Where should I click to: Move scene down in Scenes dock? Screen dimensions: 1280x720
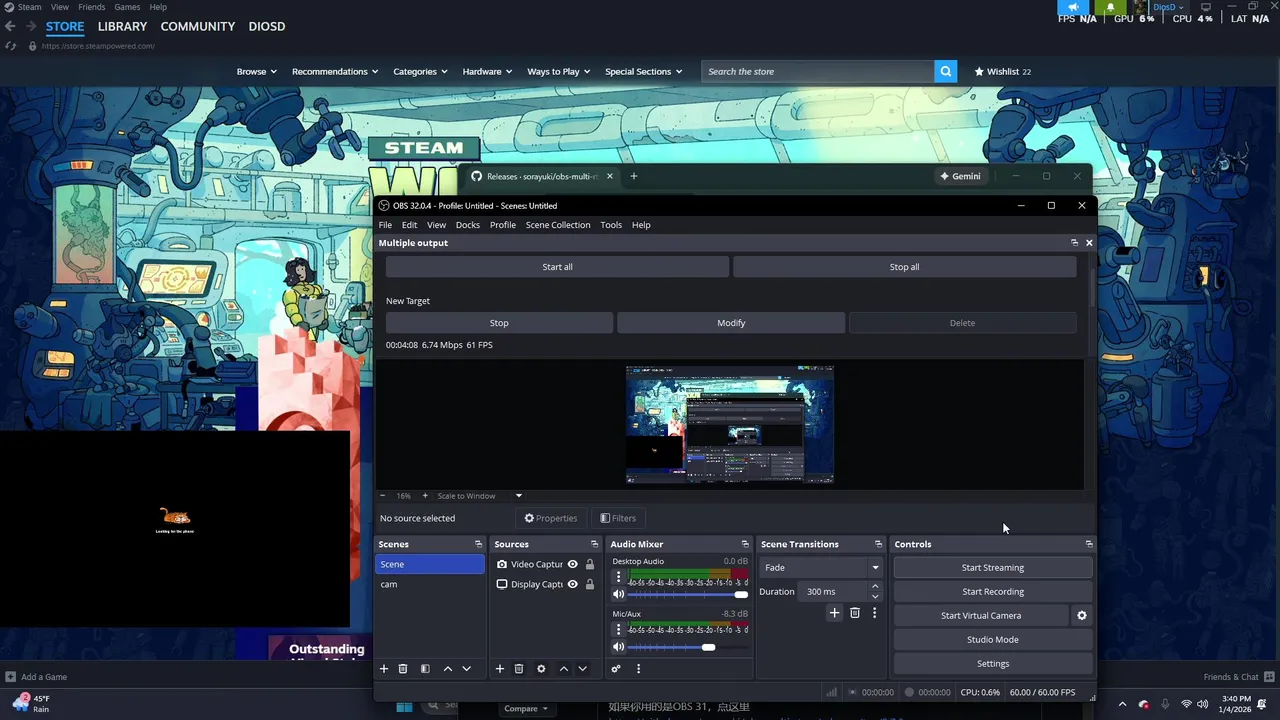pyautogui.click(x=466, y=668)
